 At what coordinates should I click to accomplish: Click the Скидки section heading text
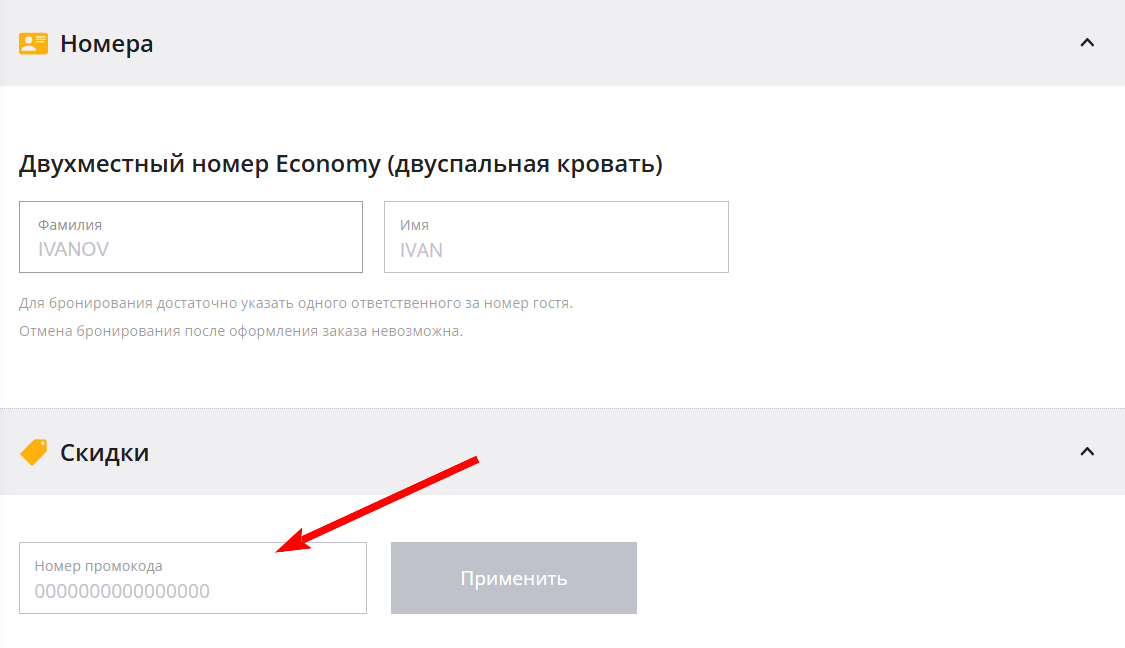click(x=104, y=453)
